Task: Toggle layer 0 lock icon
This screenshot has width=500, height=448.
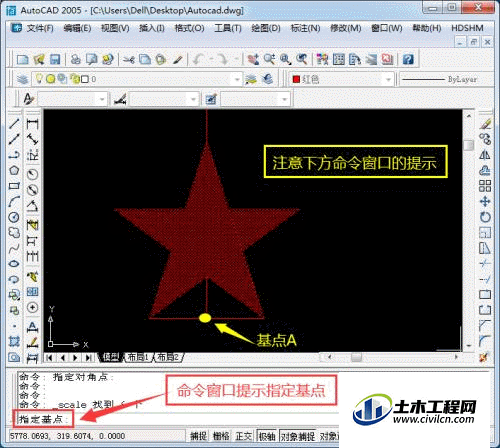Action: click(75, 79)
